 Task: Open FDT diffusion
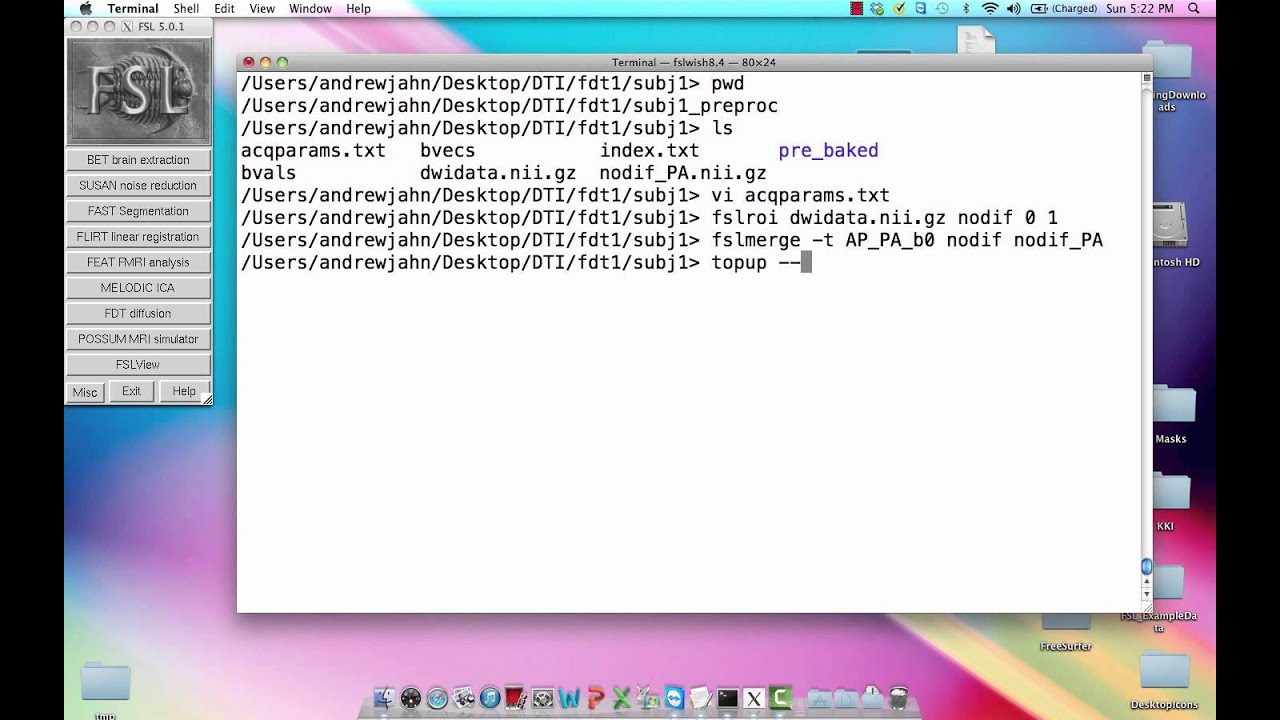(x=138, y=313)
